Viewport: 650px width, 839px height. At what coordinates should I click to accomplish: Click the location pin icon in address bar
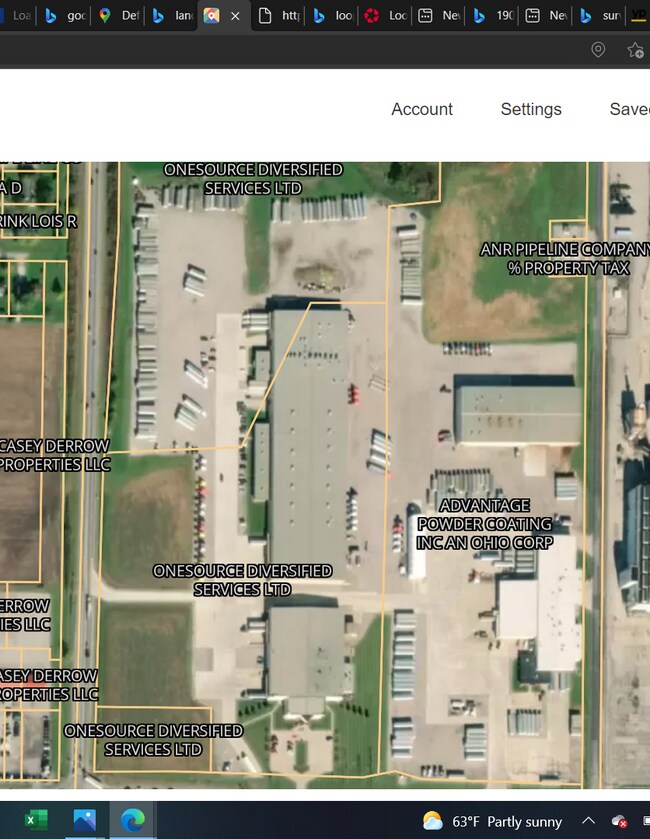tap(598, 50)
